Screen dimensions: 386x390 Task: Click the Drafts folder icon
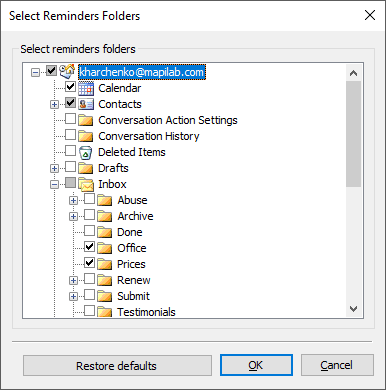pyautogui.click(x=86, y=168)
